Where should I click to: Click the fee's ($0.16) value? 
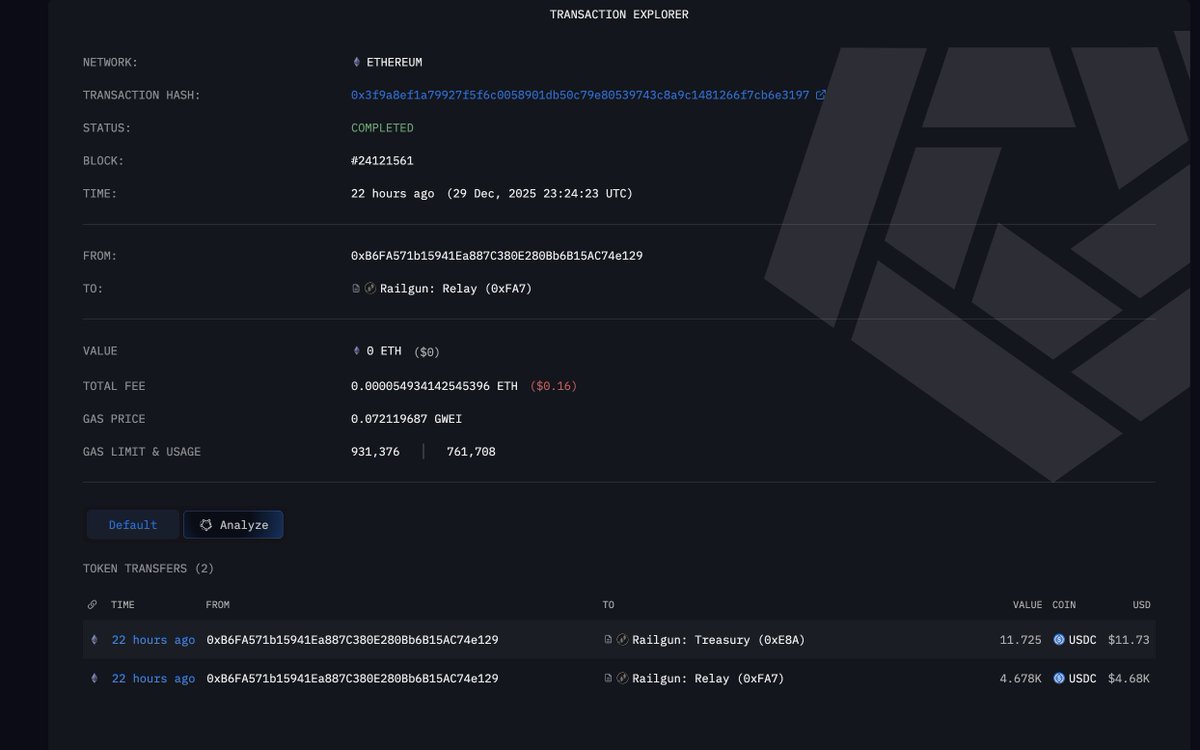[x=554, y=386]
